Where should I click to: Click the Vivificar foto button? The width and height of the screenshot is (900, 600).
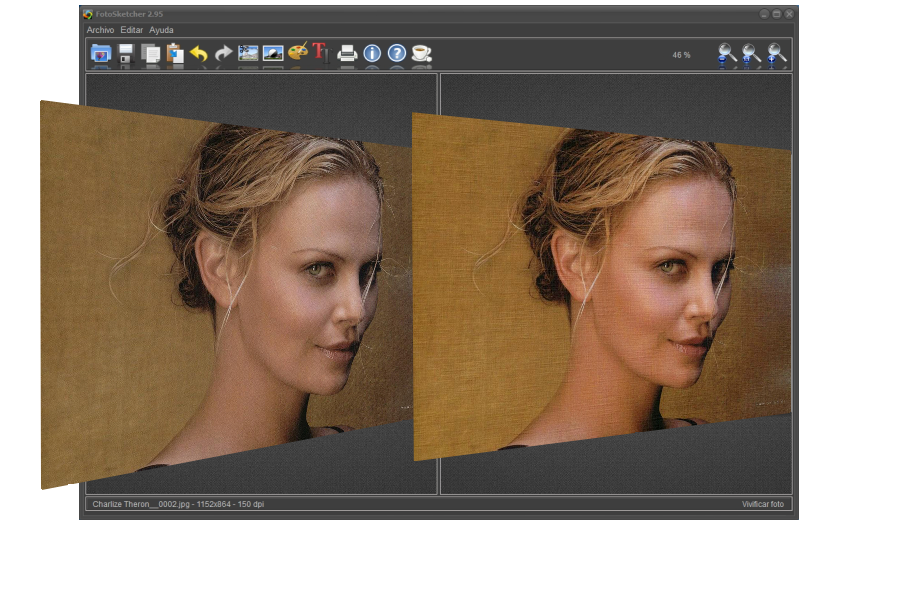point(763,505)
